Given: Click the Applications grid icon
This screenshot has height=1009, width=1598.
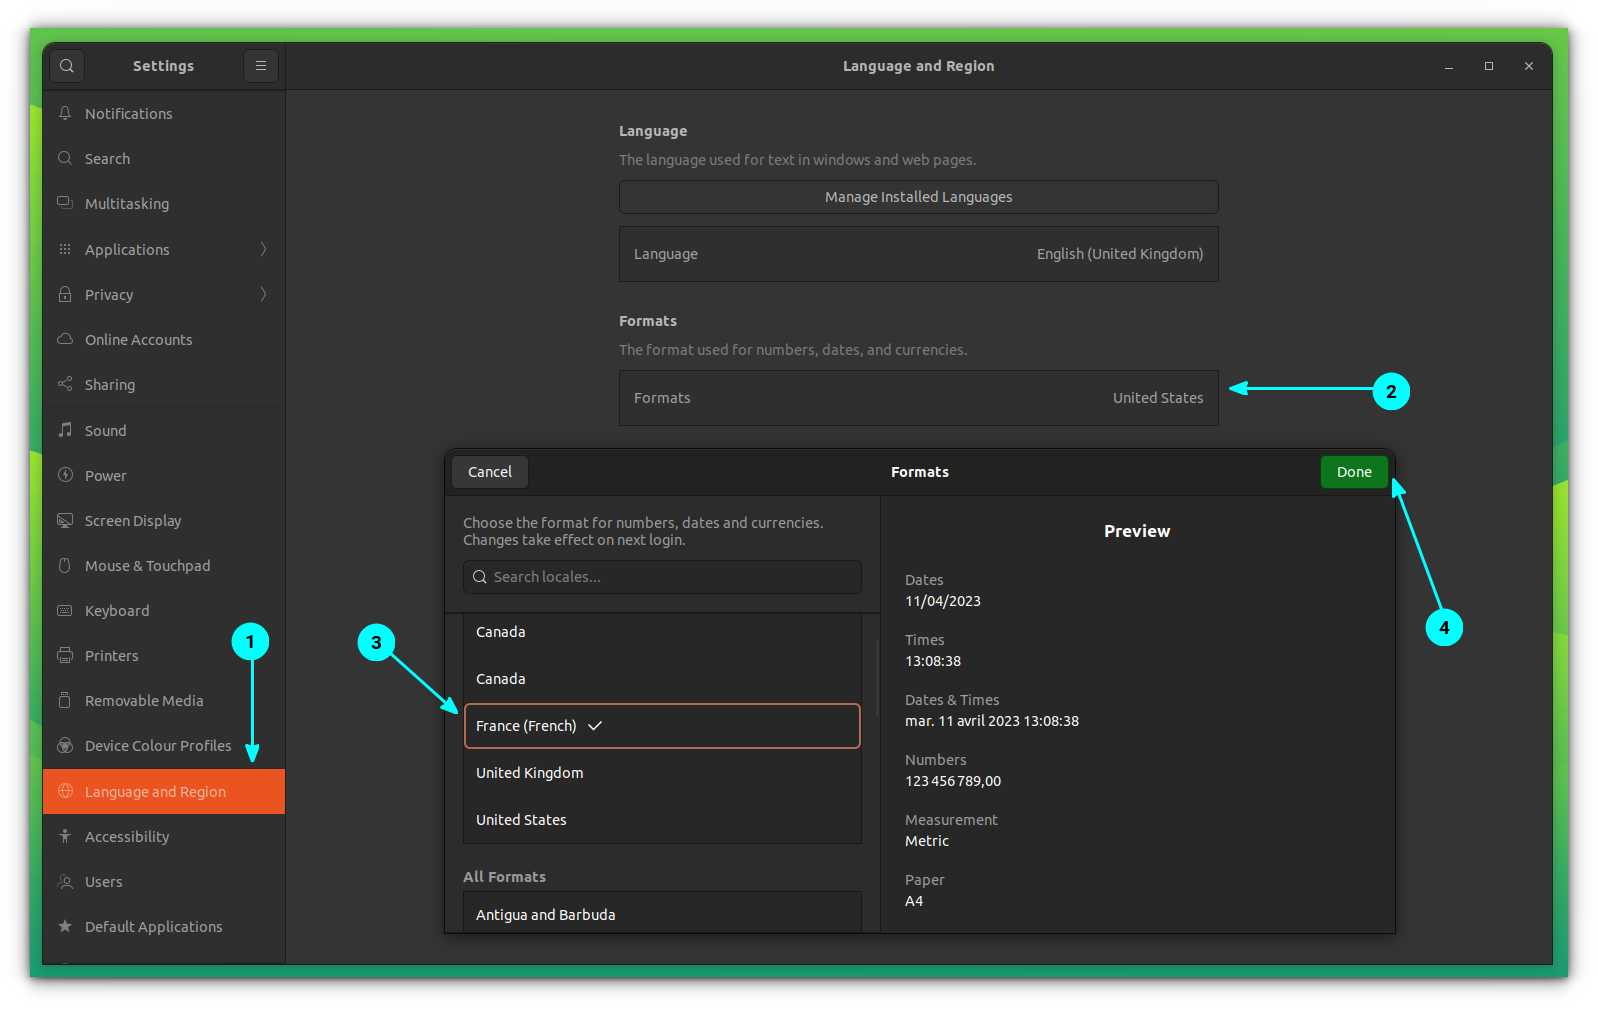Looking at the screenshot, I should 65,249.
